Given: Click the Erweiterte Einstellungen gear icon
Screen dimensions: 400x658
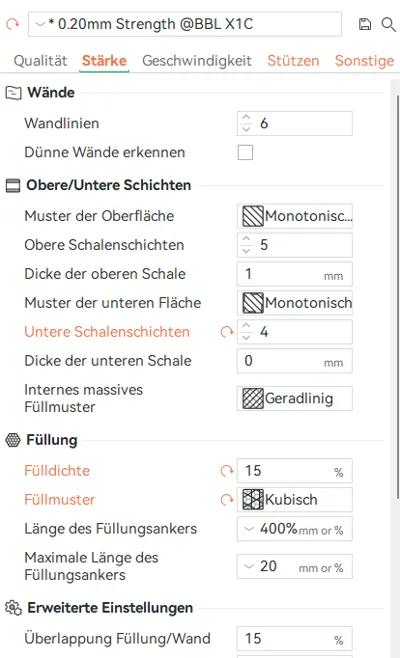Looking at the screenshot, I should click(x=13, y=608).
